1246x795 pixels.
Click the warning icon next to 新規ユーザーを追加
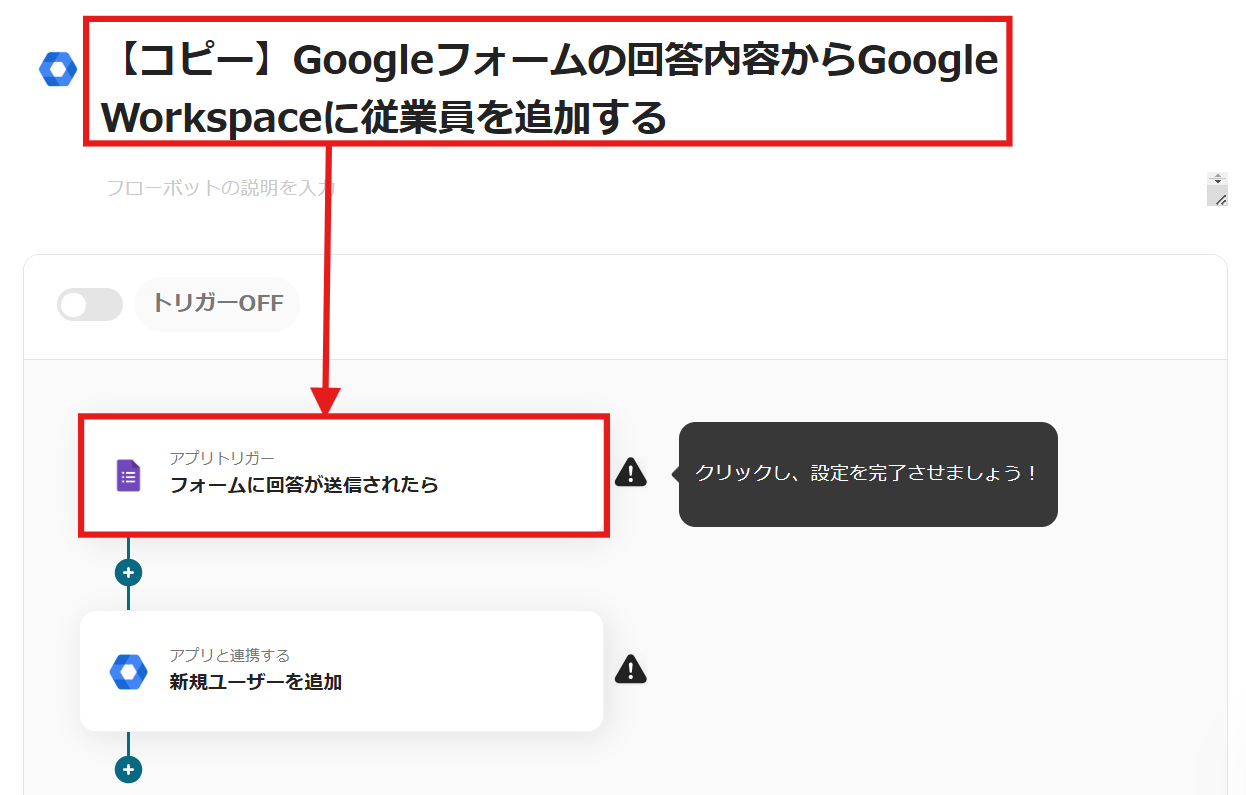(631, 668)
